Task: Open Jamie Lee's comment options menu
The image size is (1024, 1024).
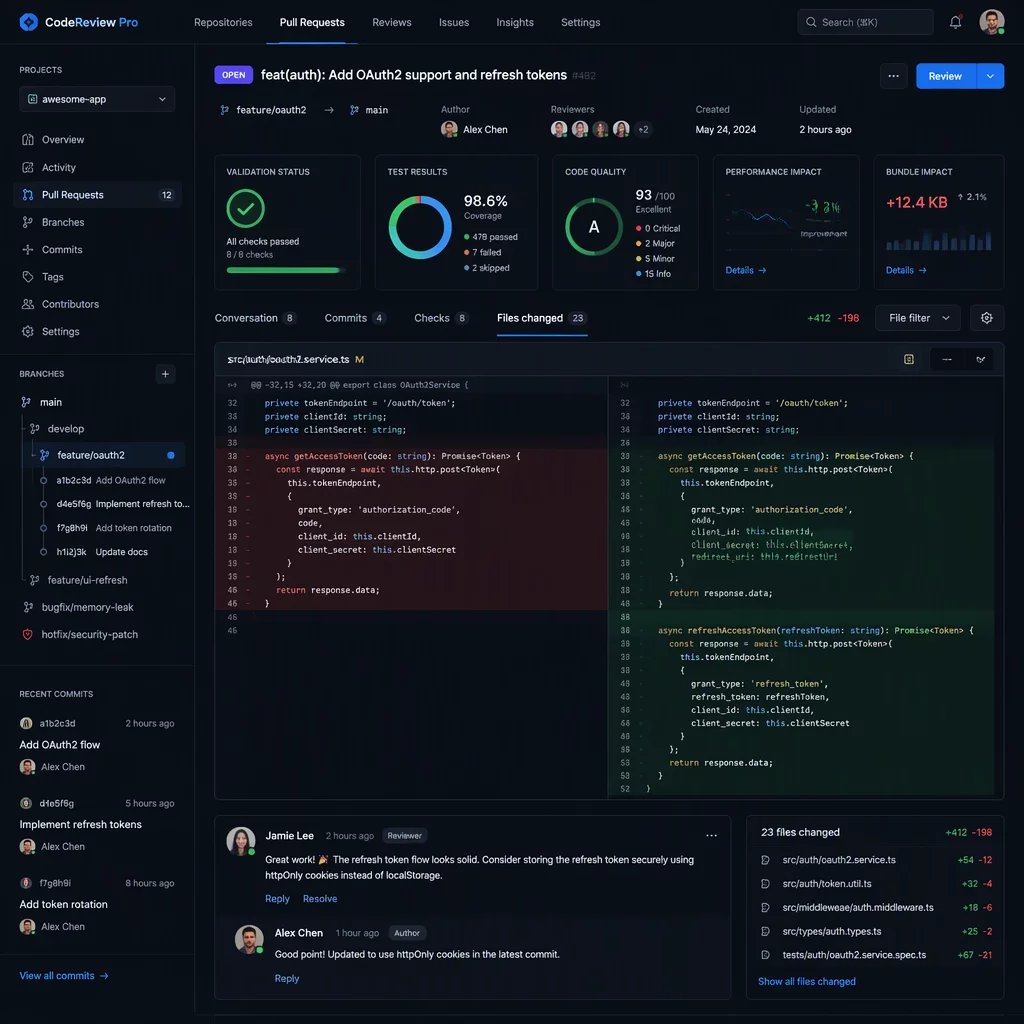Action: click(711, 835)
